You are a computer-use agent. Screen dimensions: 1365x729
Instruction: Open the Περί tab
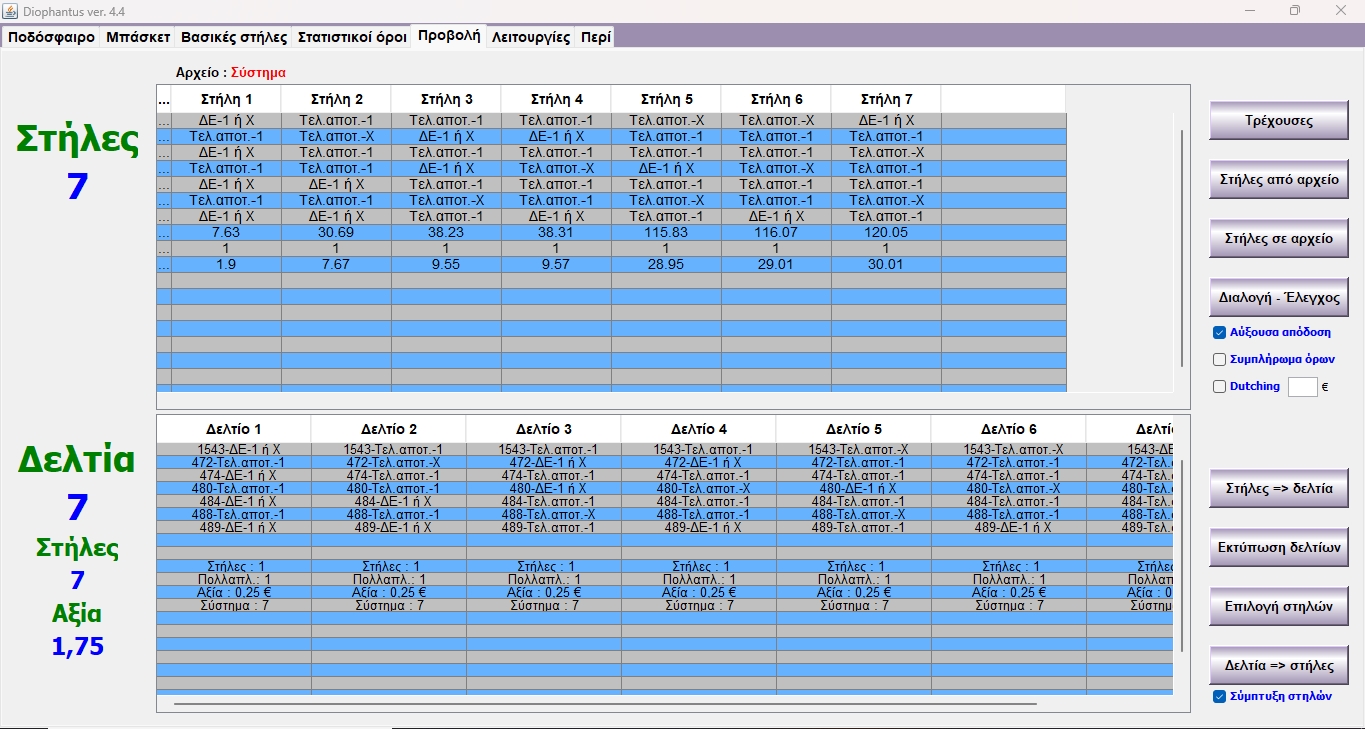(x=594, y=37)
